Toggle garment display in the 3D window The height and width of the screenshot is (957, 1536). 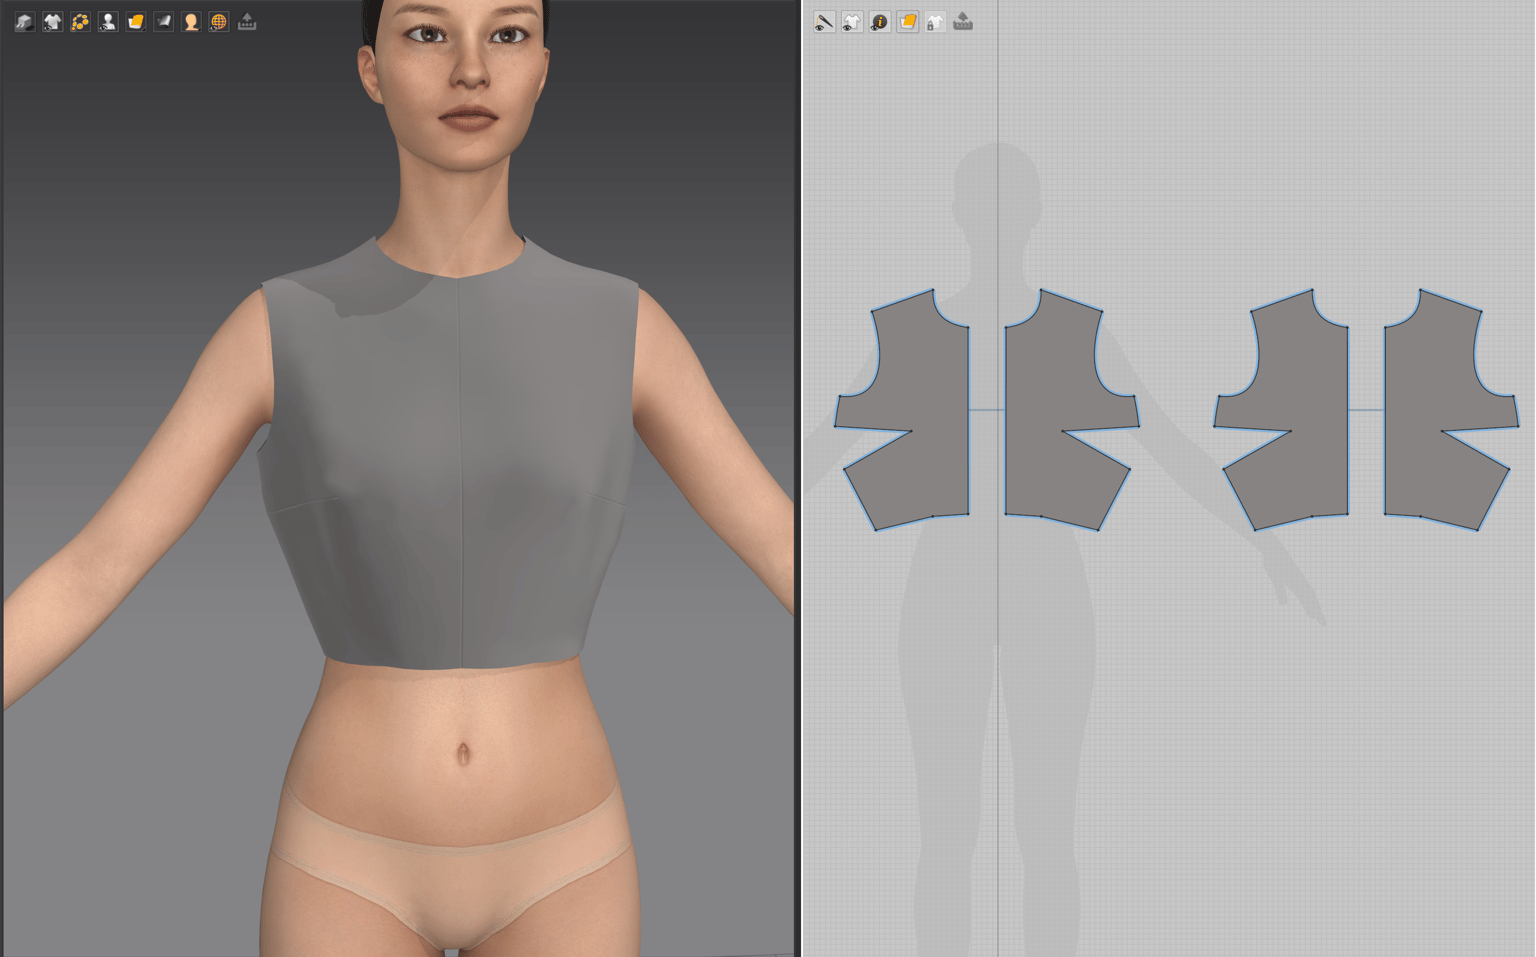point(53,22)
